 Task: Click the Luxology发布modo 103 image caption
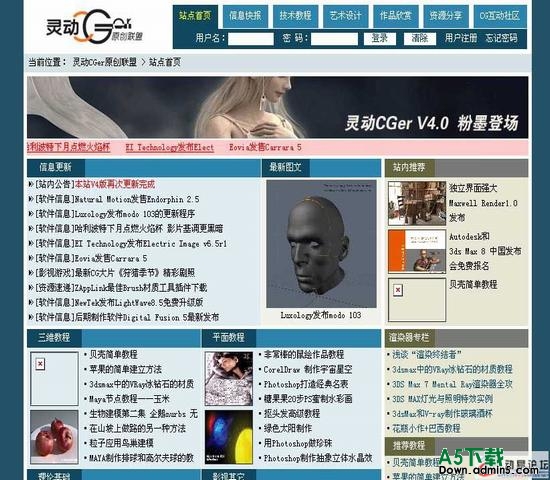[321, 315]
